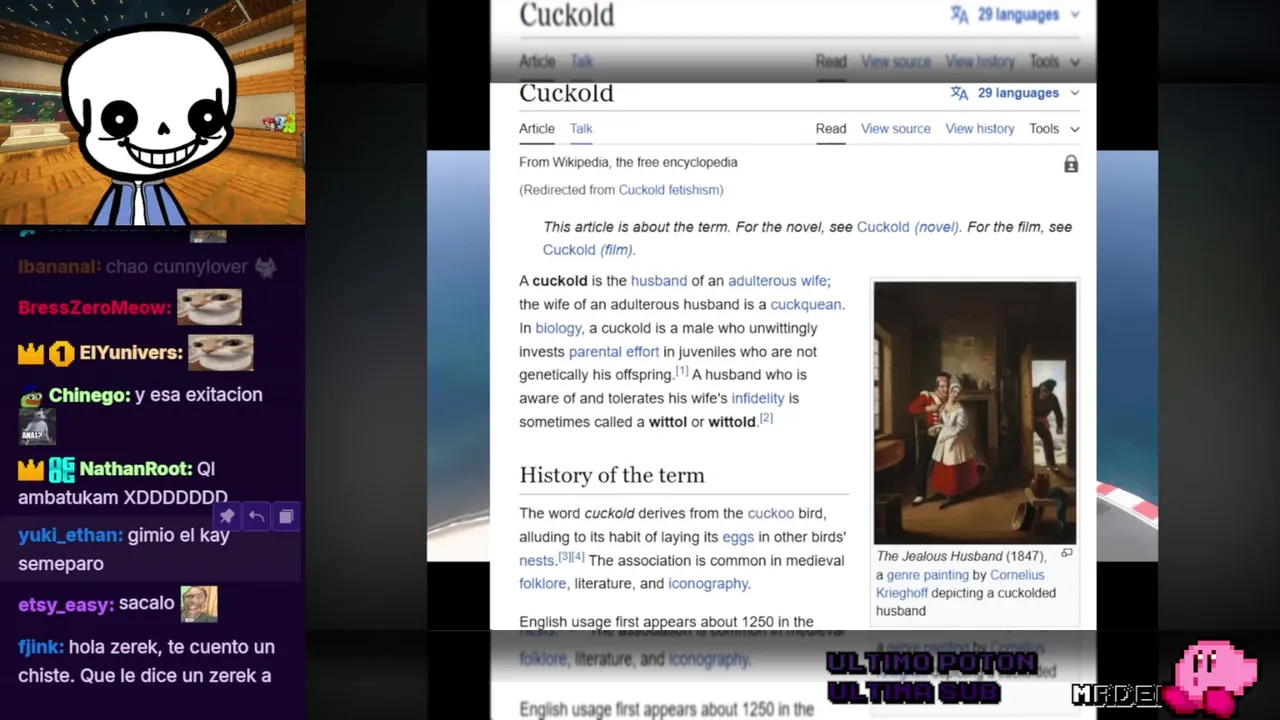Click username etsy_easy in chat

click(x=63, y=604)
